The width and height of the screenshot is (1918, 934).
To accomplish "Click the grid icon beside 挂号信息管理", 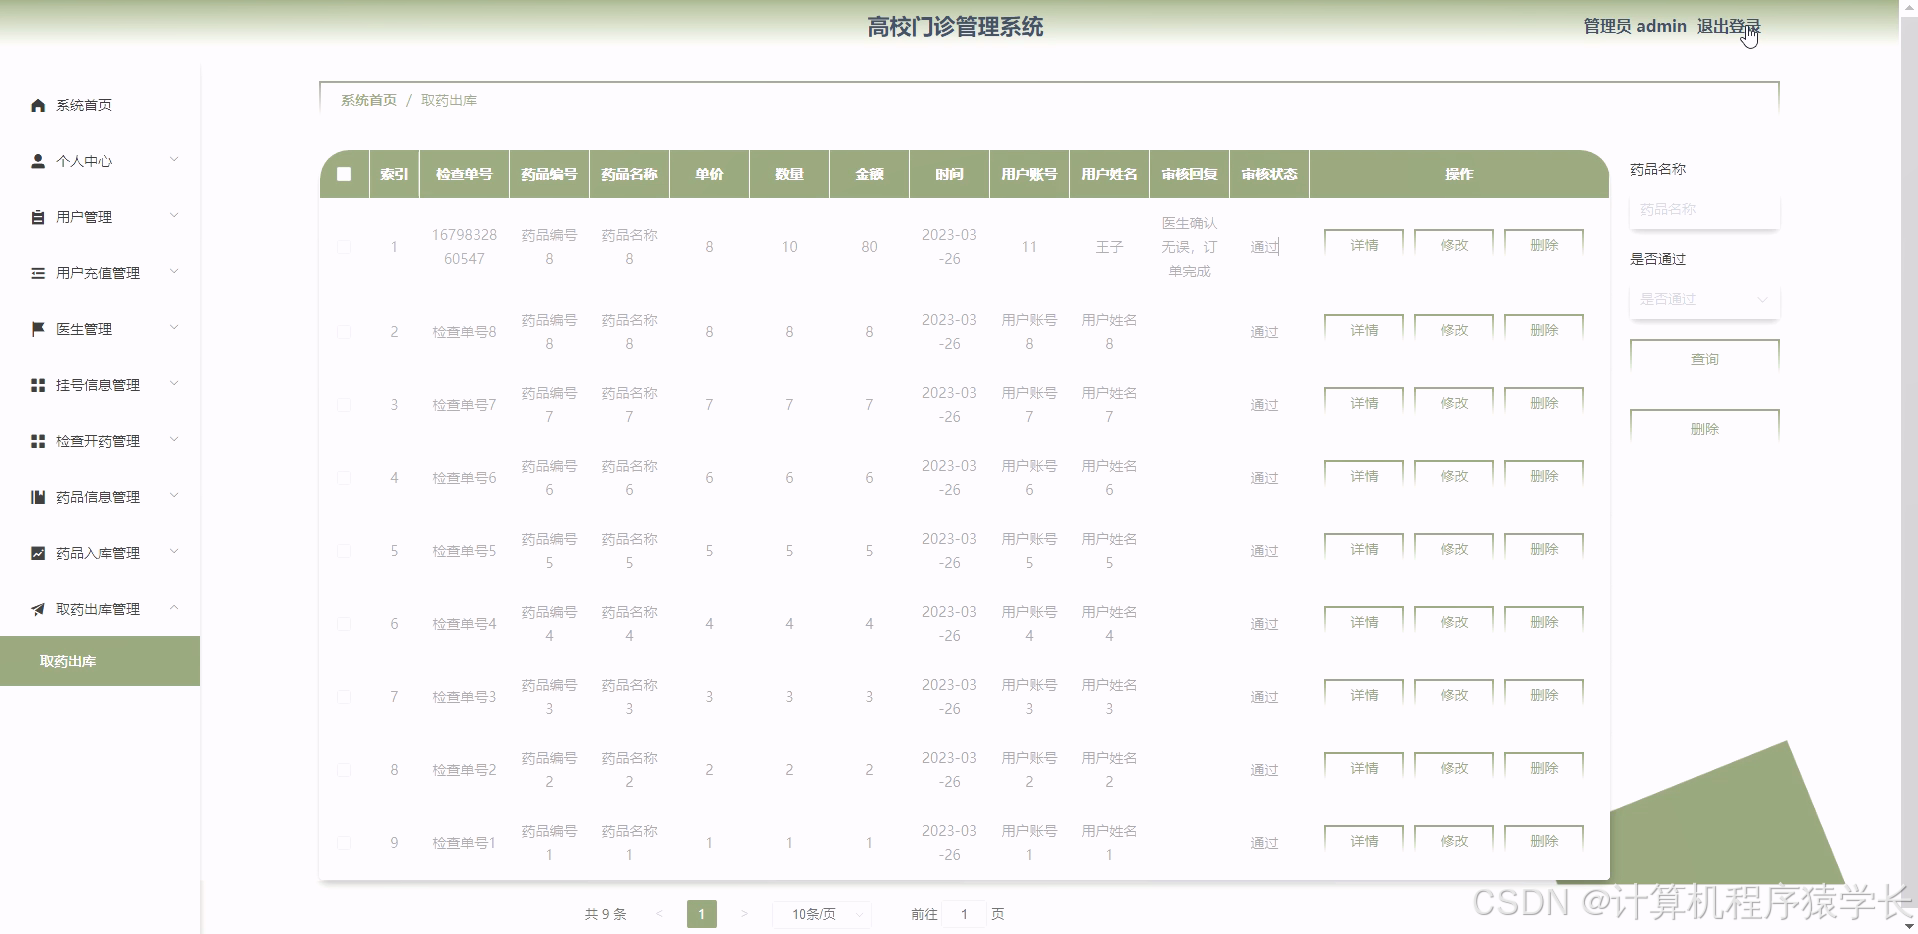I will coord(38,385).
